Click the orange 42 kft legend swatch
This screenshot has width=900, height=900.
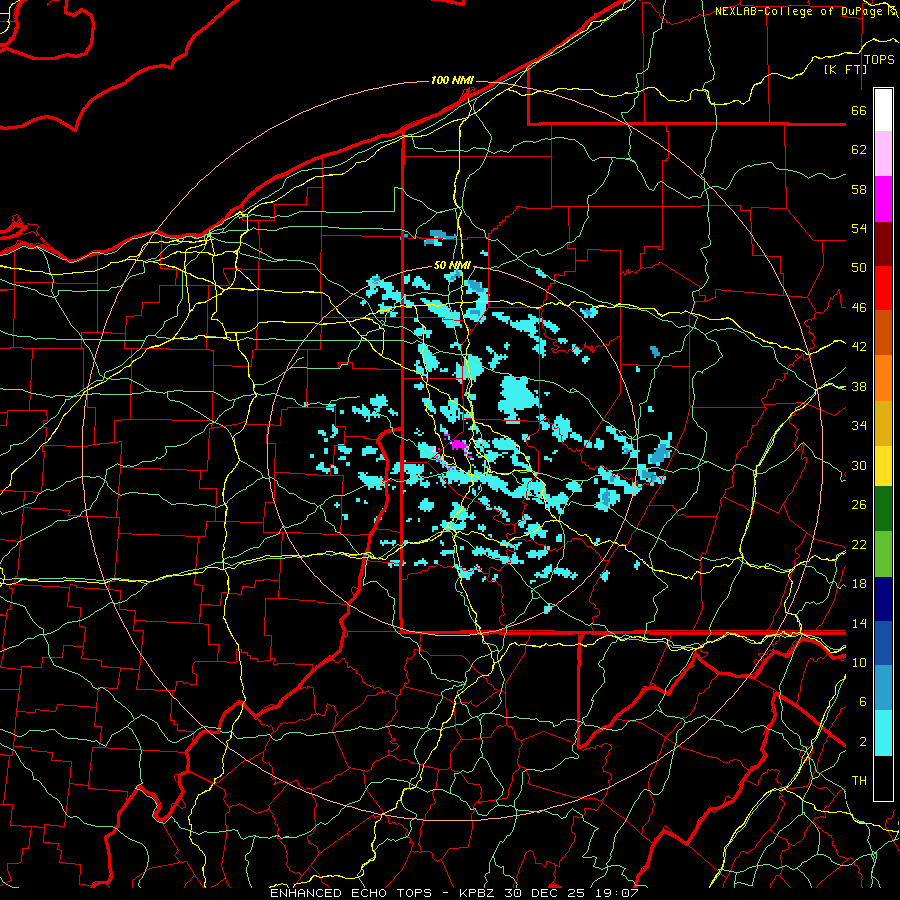point(883,378)
